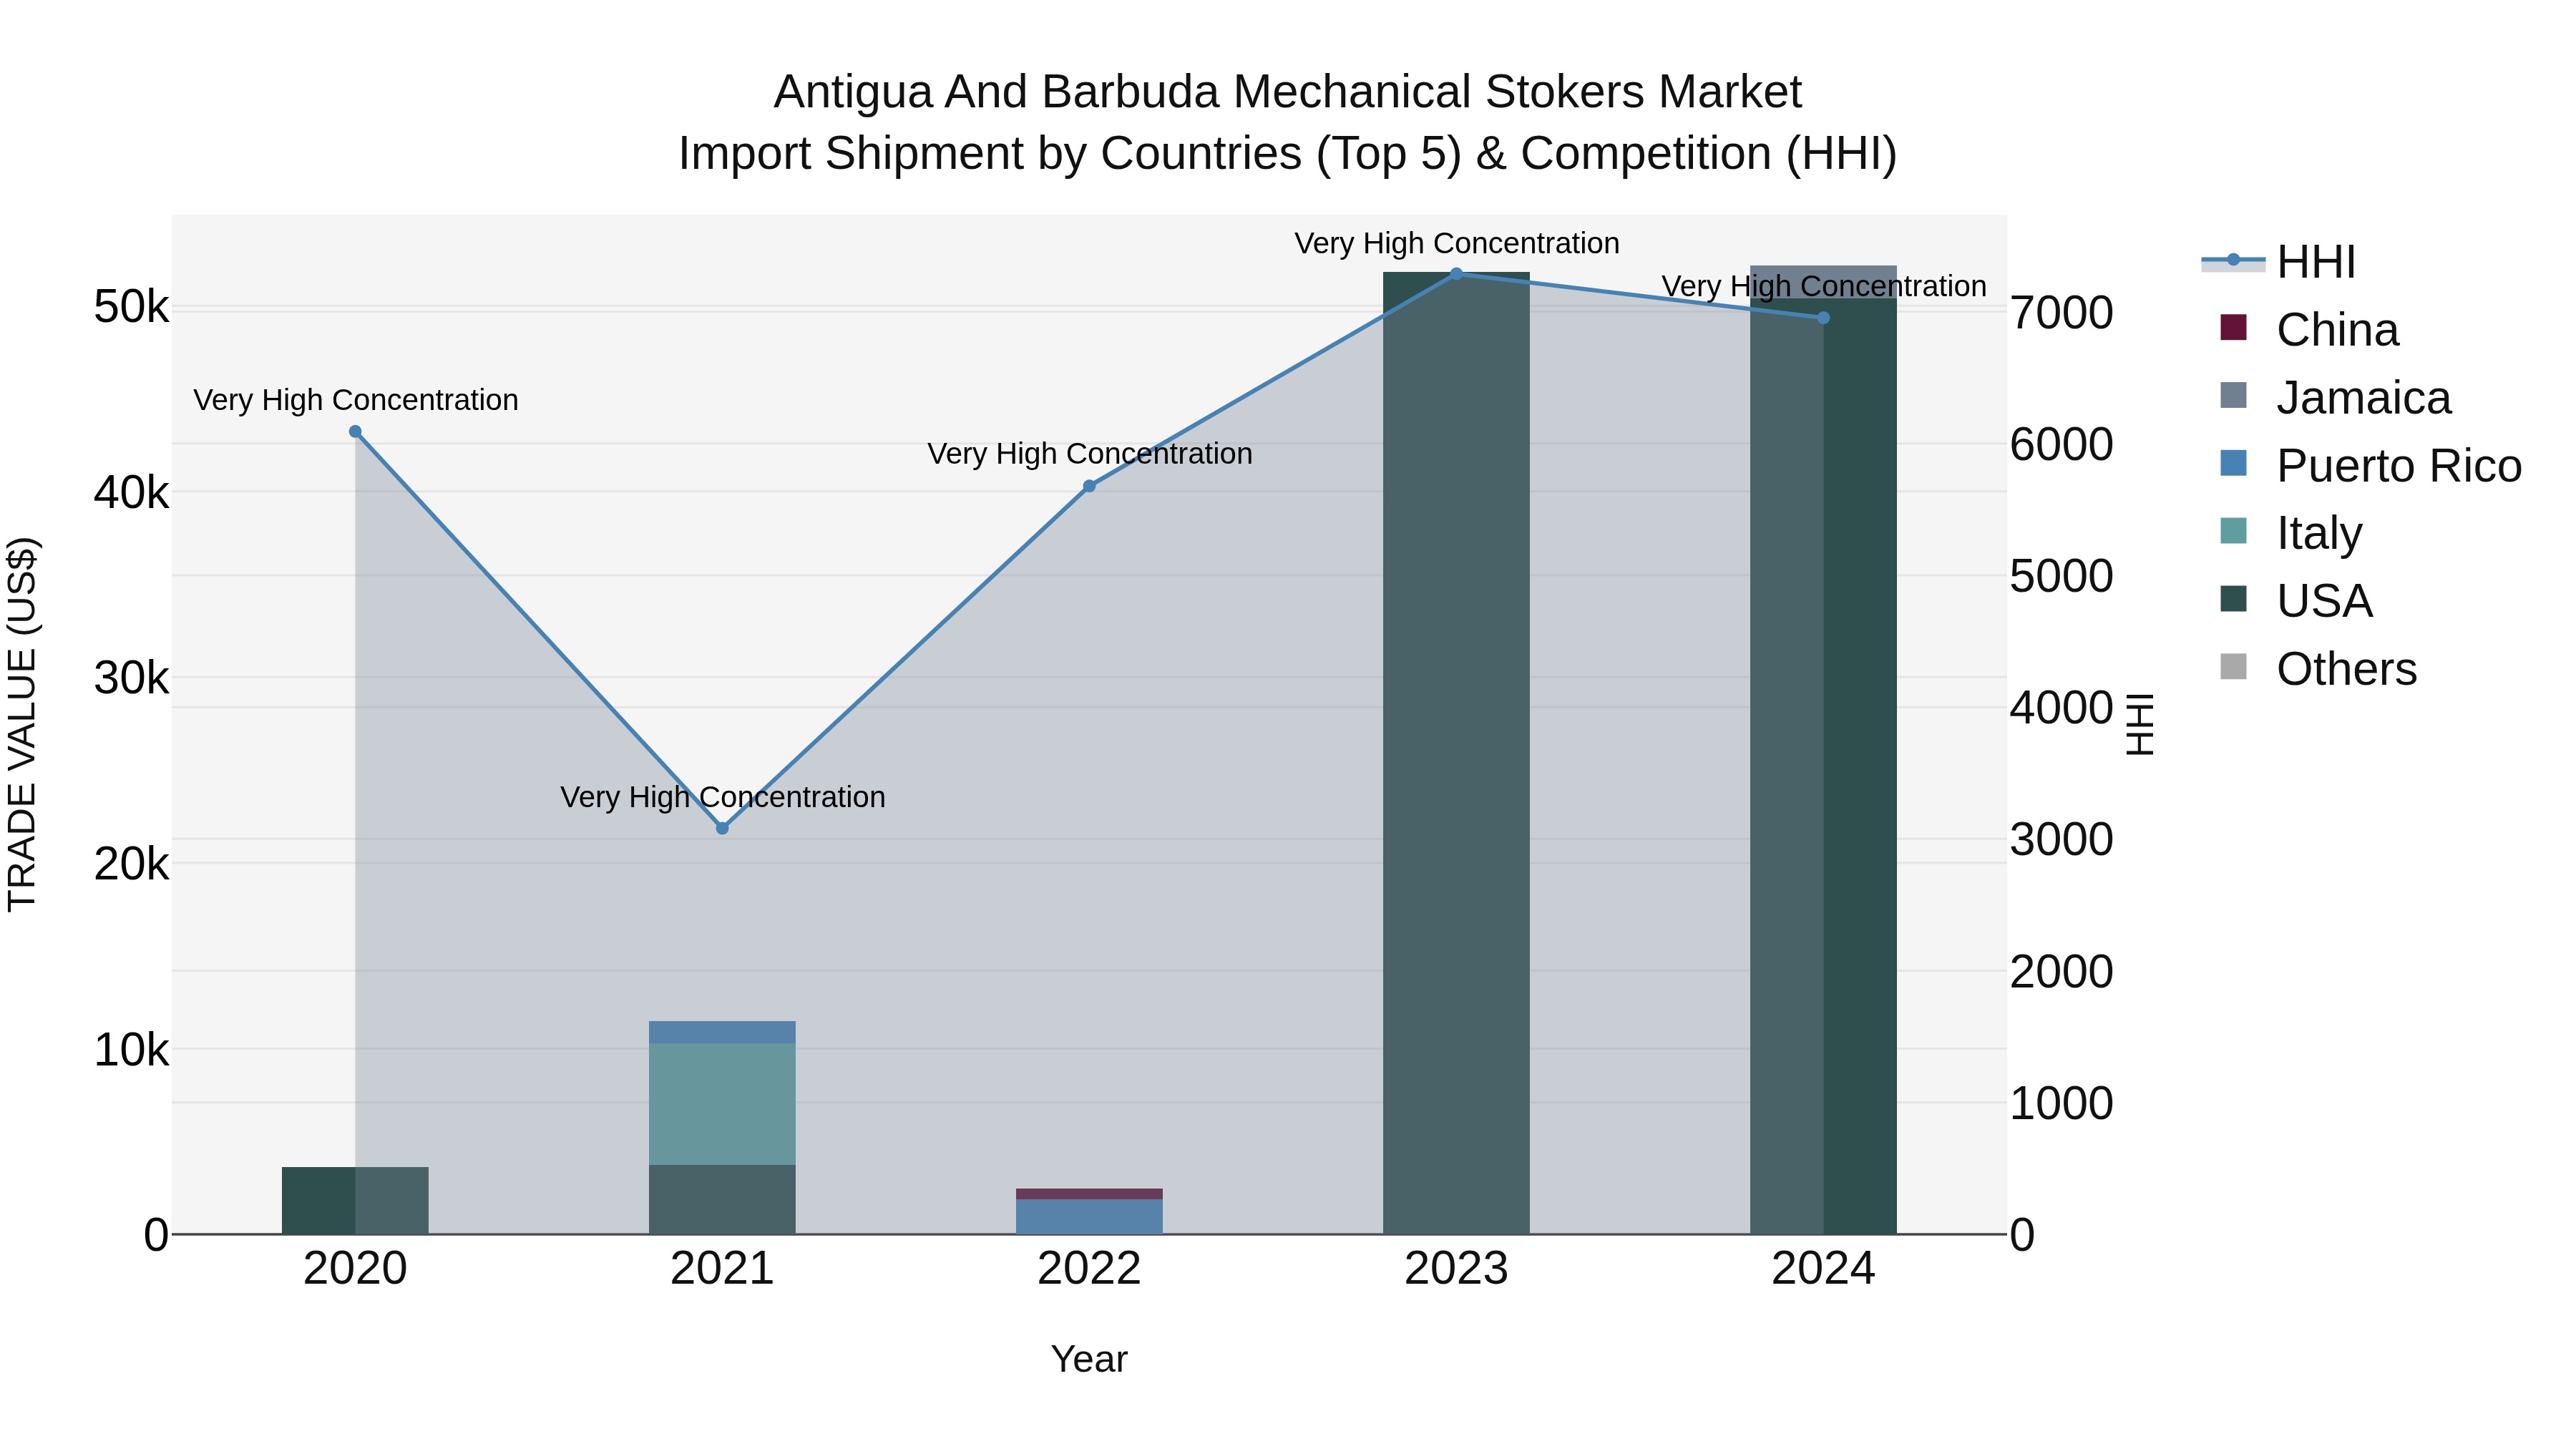The height and width of the screenshot is (1449, 2576).
Task: Click the 'Very High Concentration' annotation above 2020
Action: point(355,400)
